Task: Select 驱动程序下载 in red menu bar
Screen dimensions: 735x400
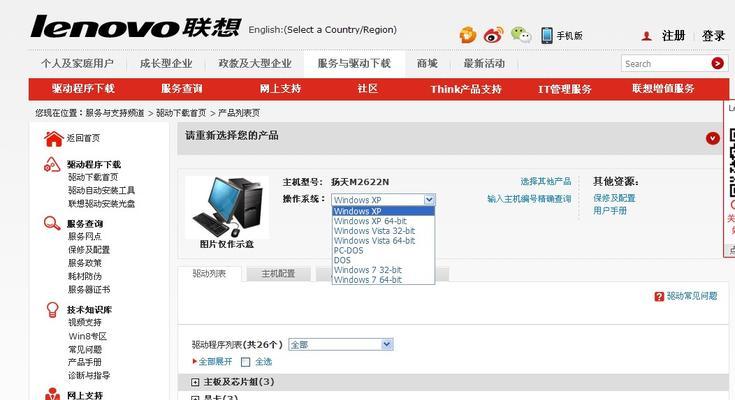Action: point(83,89)
